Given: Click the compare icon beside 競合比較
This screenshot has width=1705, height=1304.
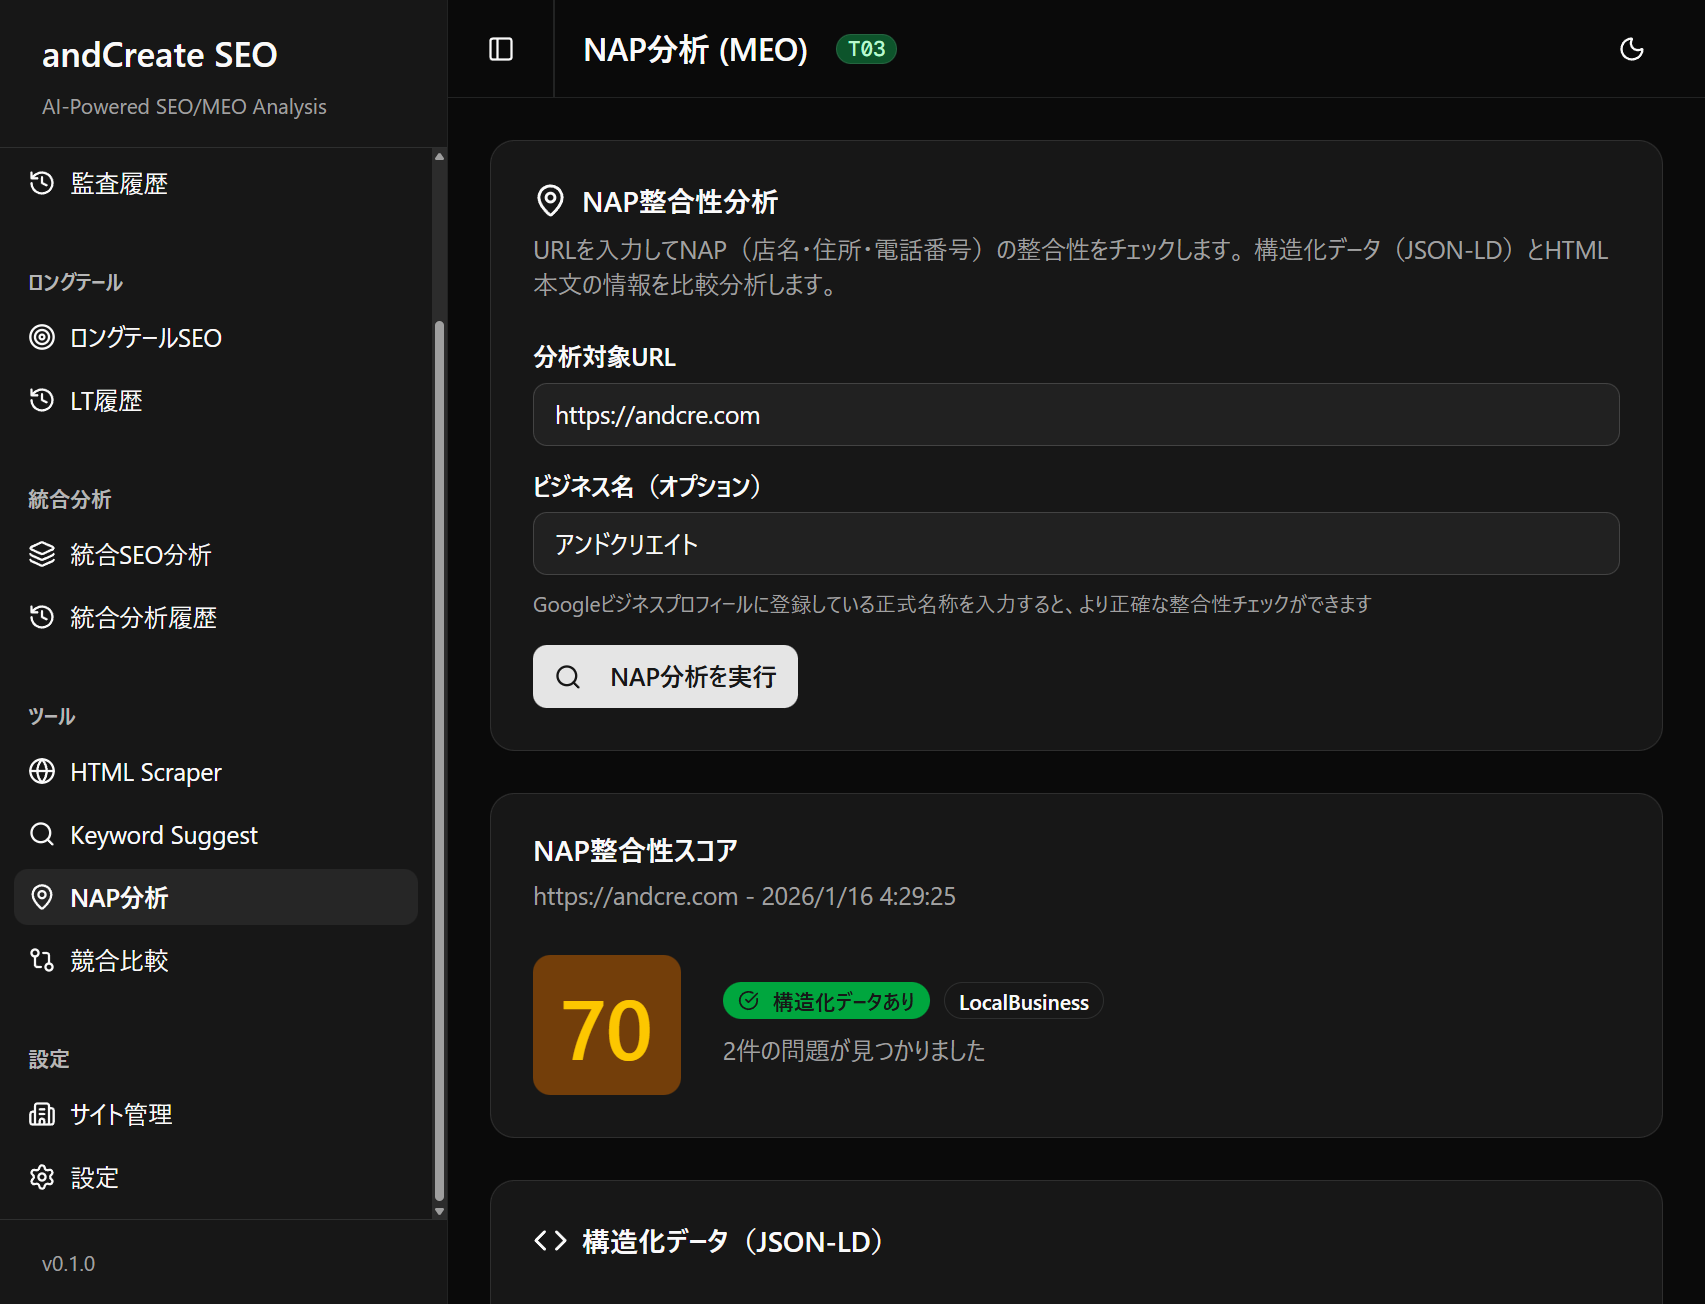Looking at the screenshot, I should coord(42,960).
